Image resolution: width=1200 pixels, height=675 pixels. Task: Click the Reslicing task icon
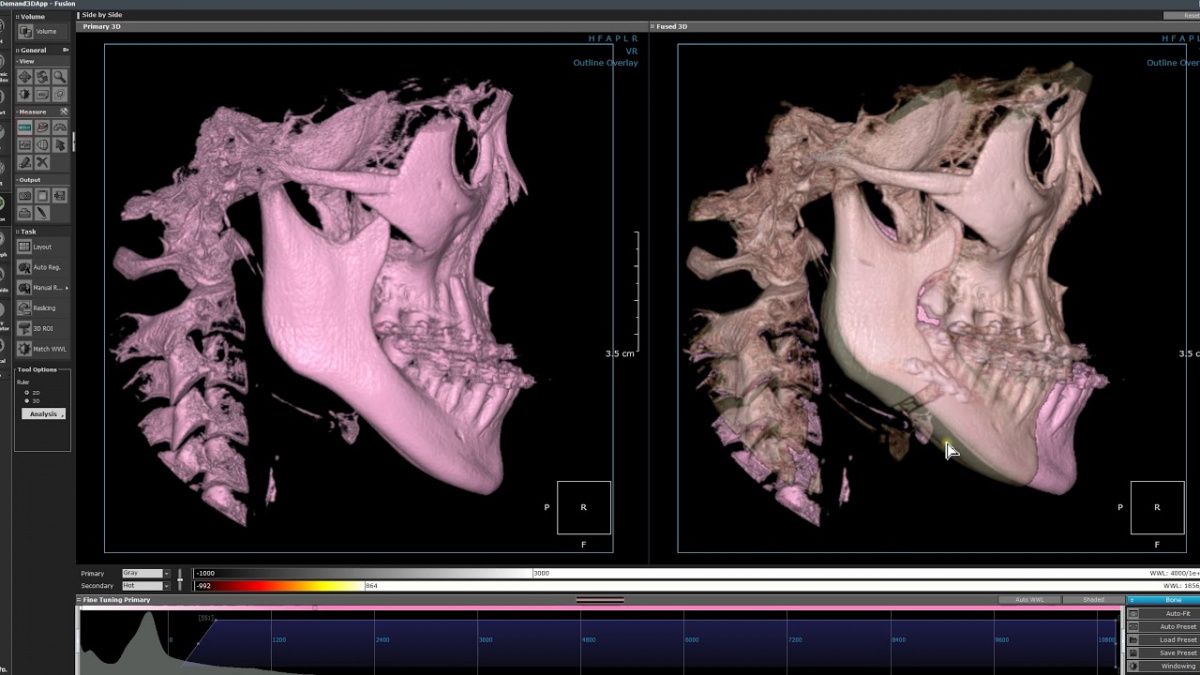26,308
